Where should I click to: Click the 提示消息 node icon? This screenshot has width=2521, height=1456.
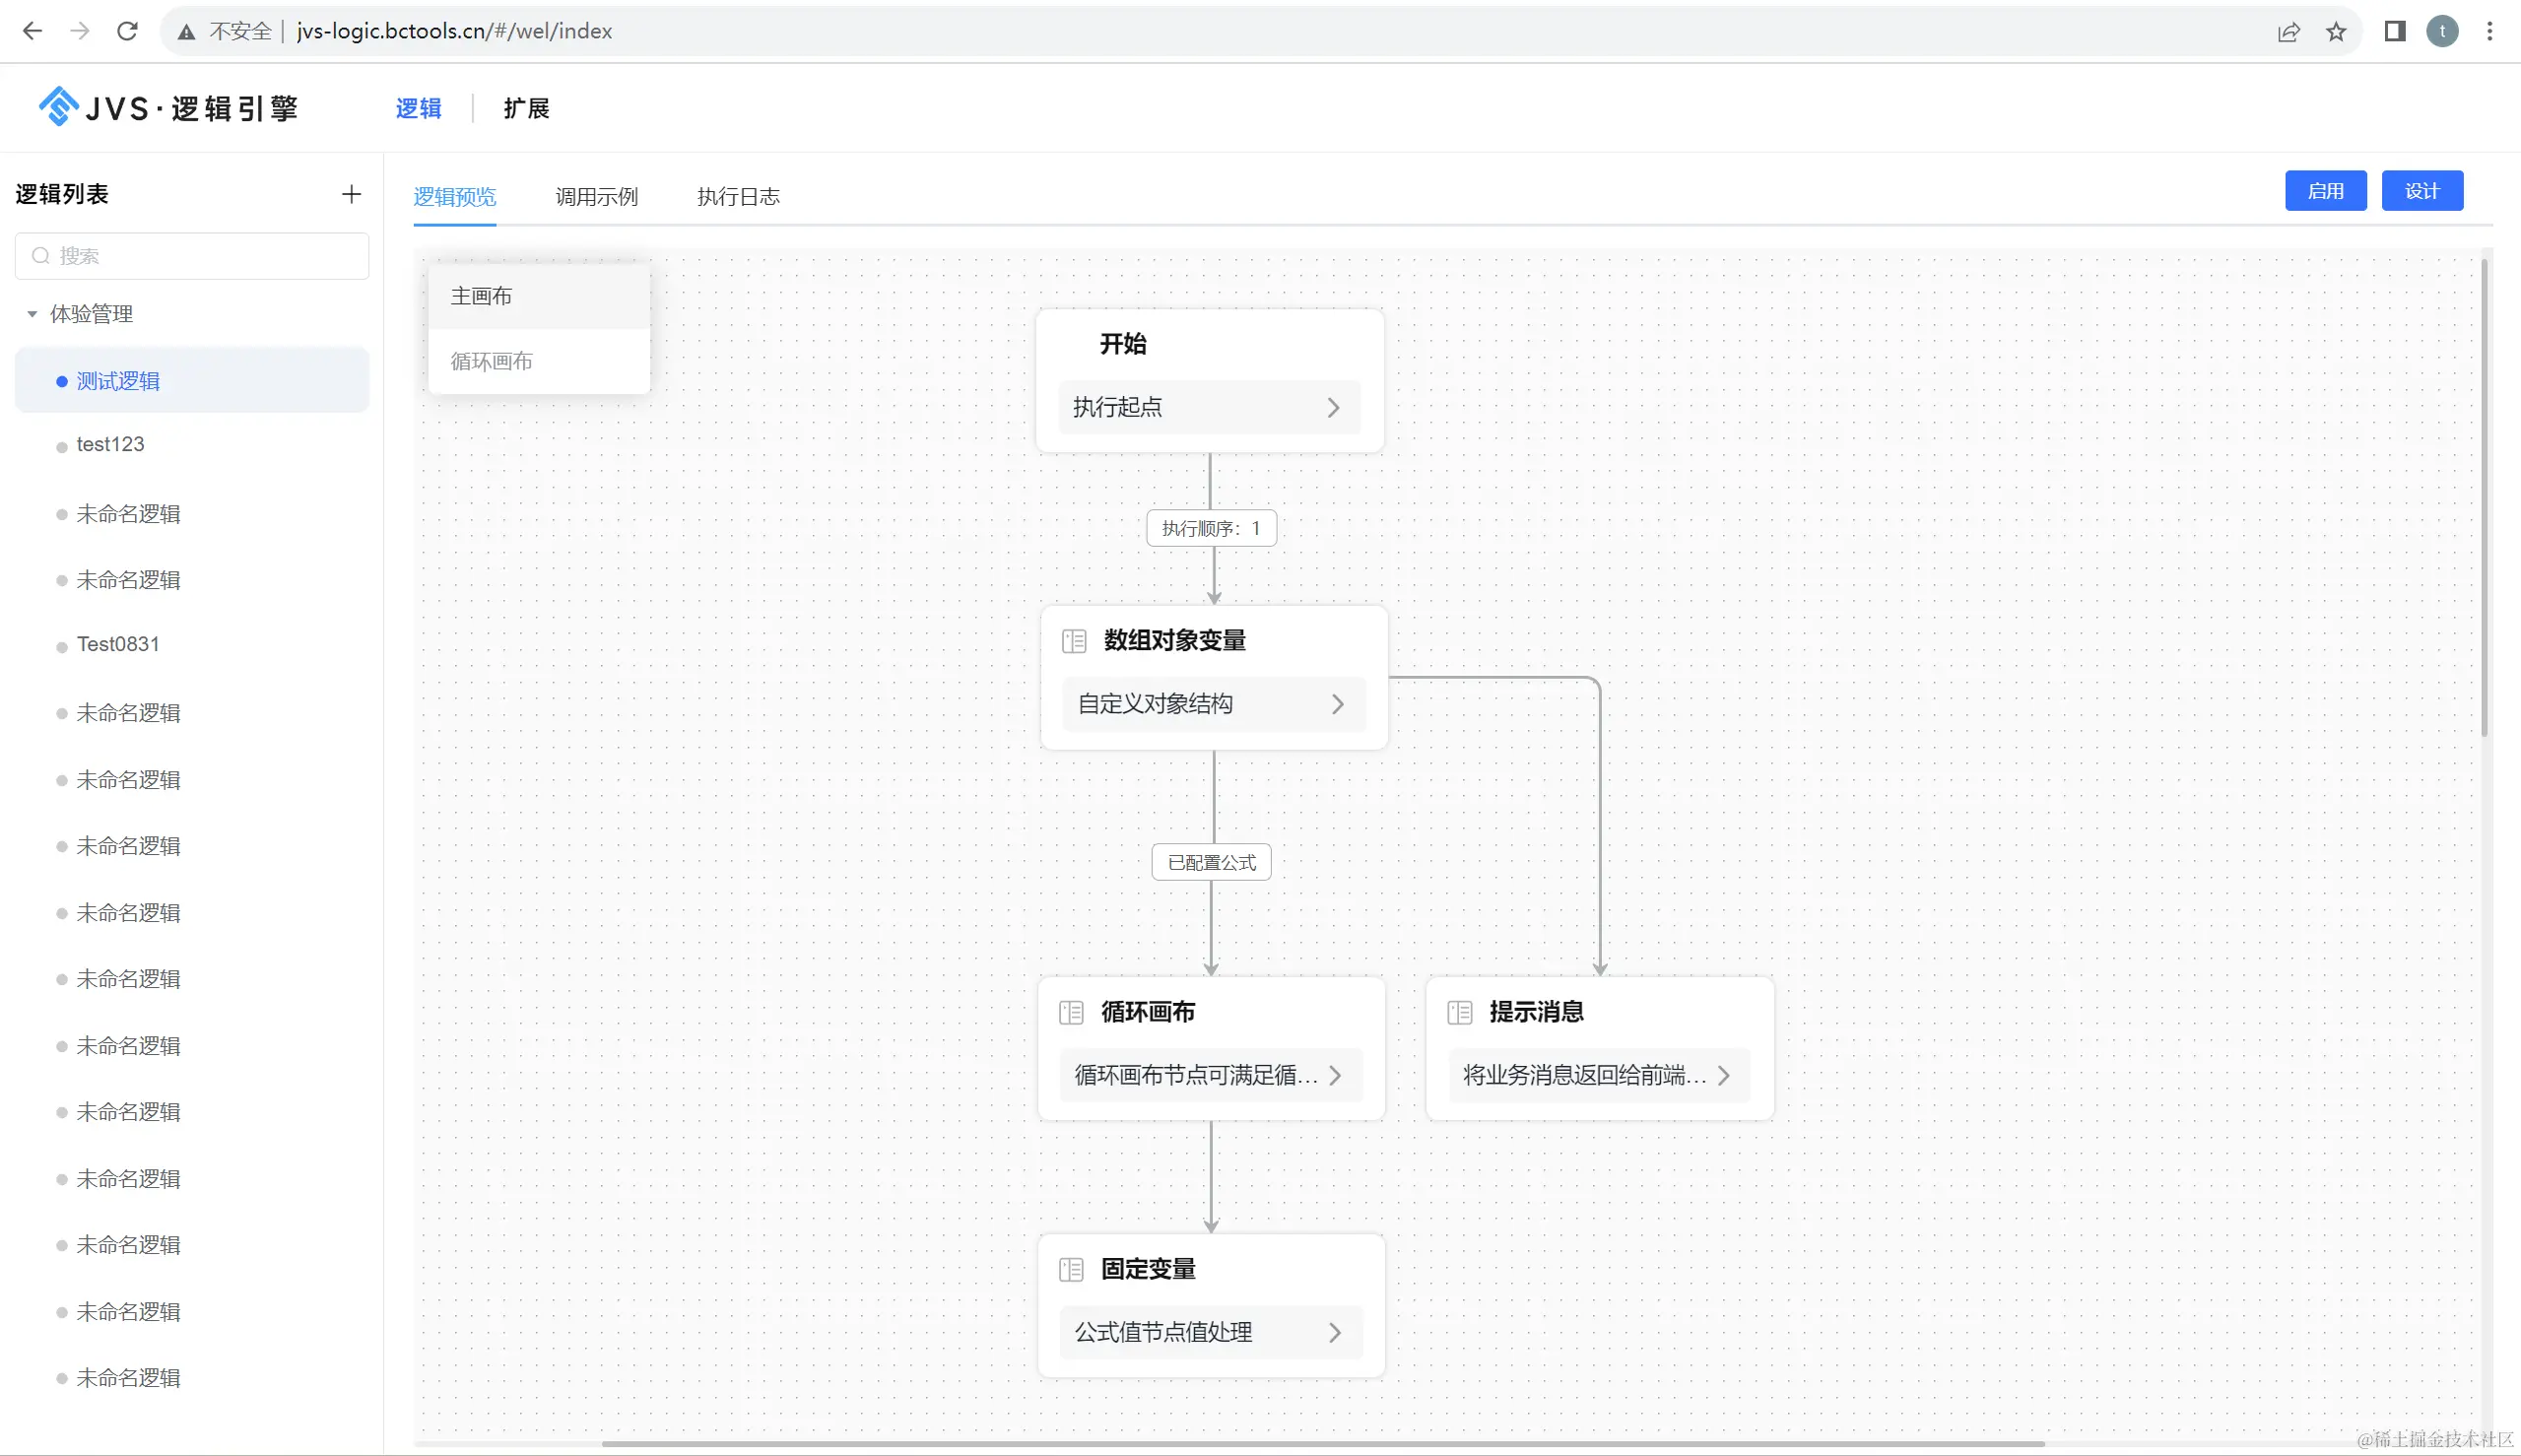coord(1459,1012)
